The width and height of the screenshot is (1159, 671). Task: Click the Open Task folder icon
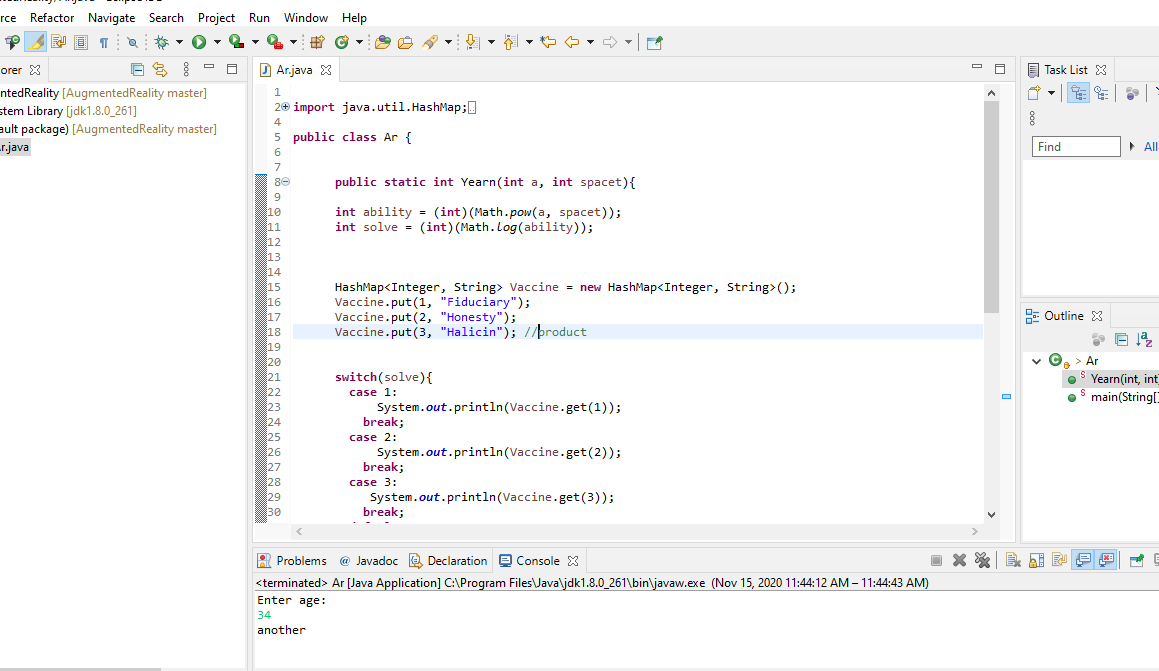(405, 42)
